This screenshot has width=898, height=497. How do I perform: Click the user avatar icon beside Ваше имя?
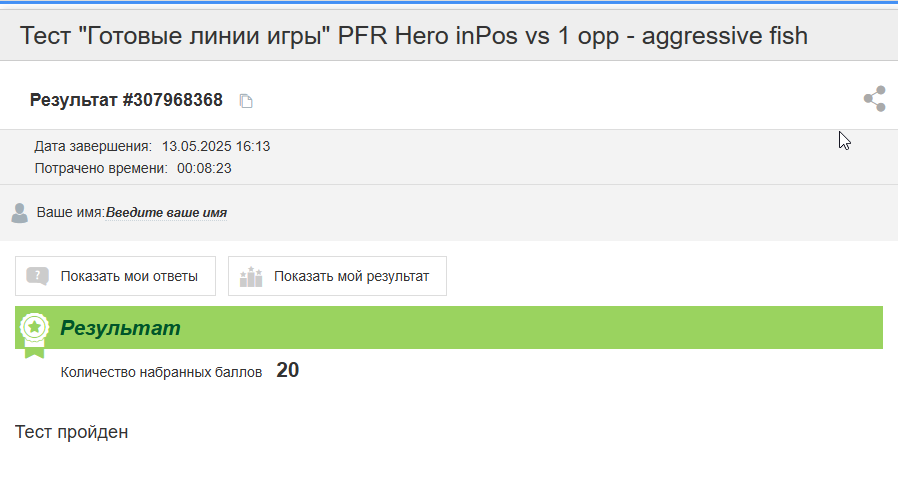tap(19, 213)
